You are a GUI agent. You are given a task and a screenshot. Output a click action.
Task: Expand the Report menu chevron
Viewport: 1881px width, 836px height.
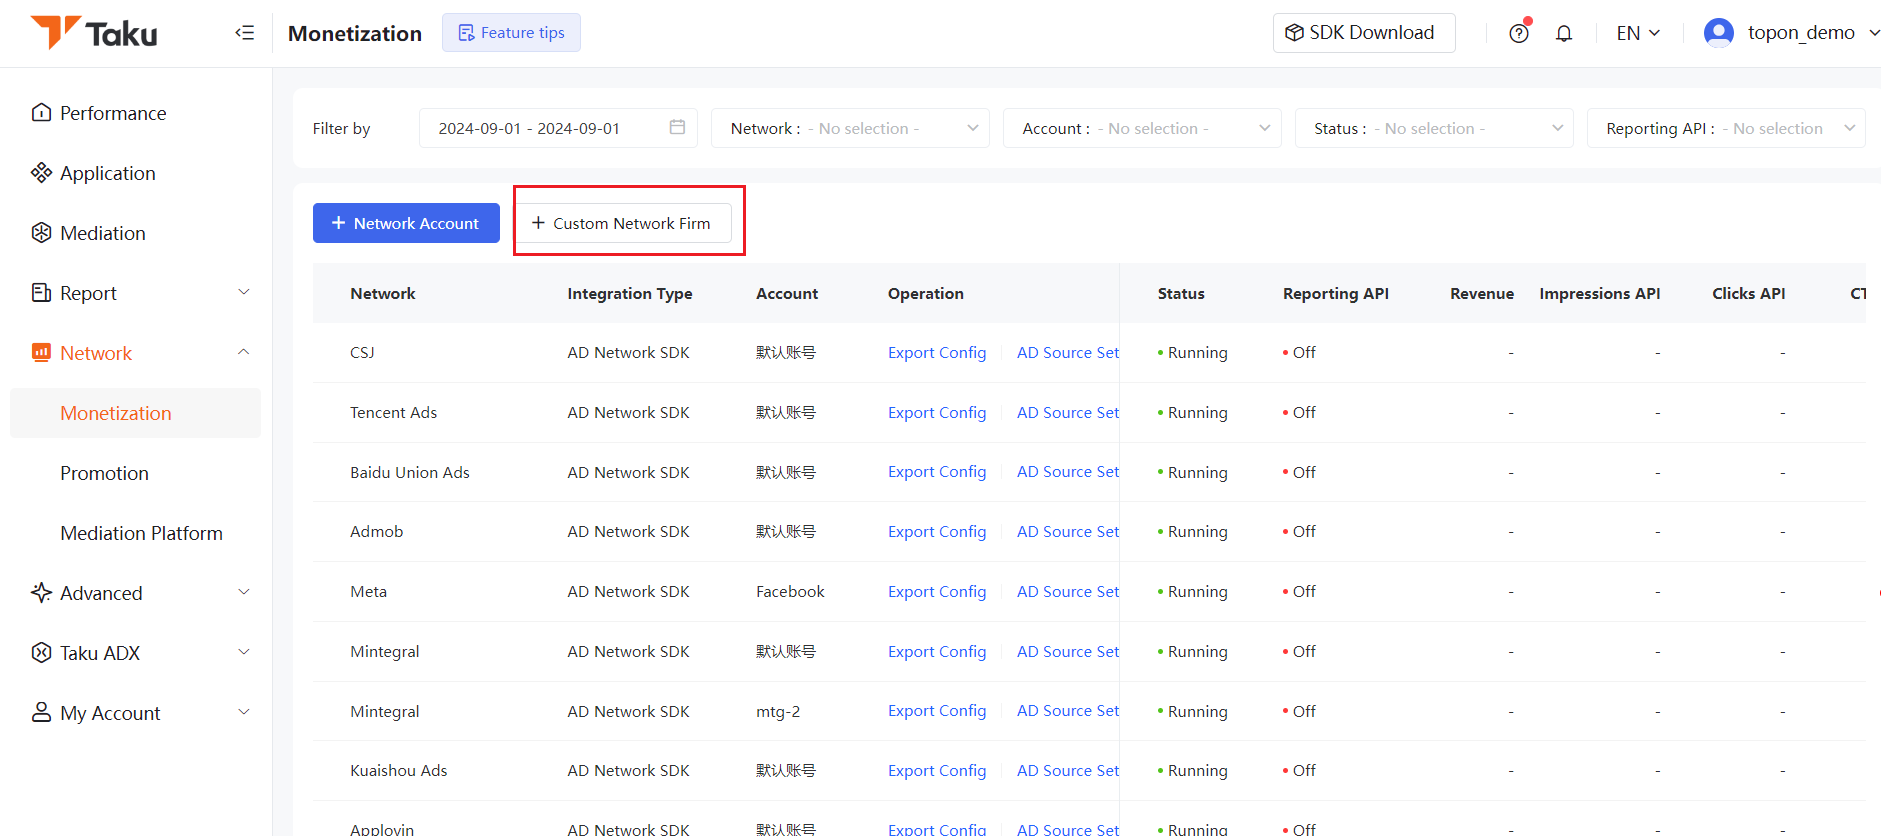coord(243,292)
